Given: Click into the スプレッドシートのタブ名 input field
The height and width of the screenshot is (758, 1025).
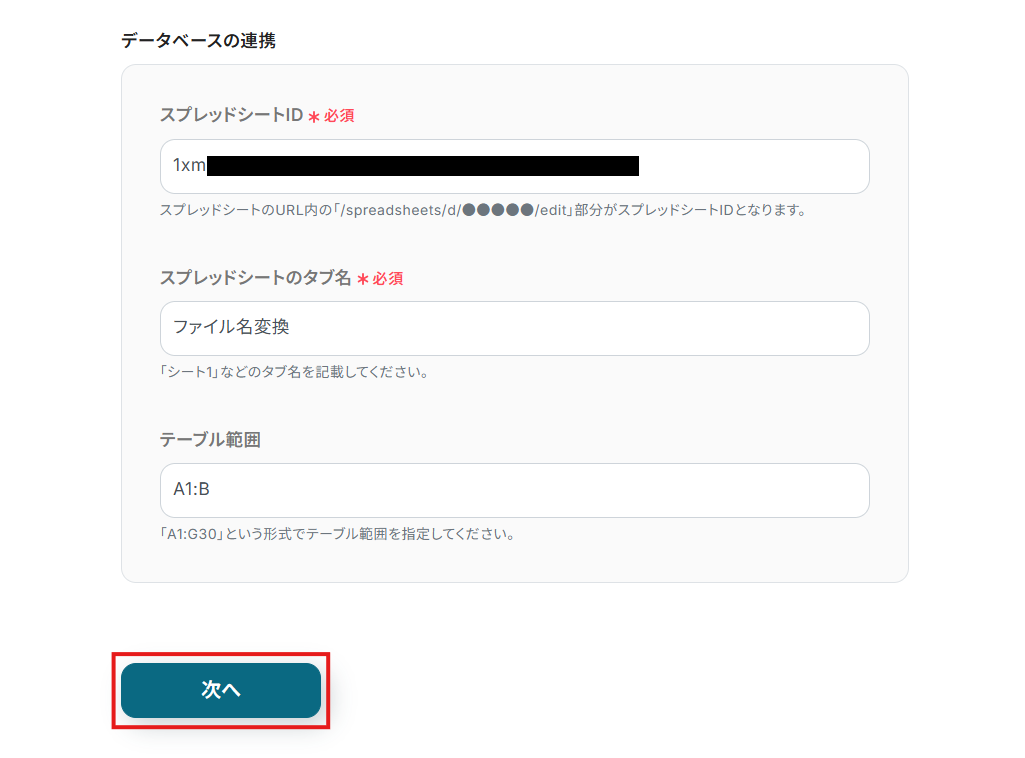Looking at the screenshot, I should [x=514, y=328].
